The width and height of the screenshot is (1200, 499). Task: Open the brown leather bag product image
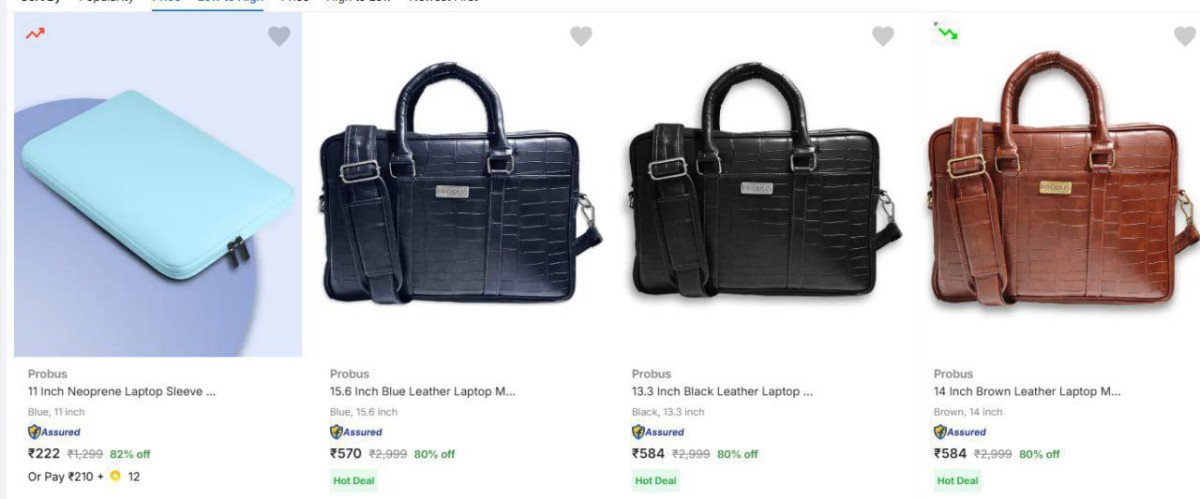[x=1062, y=186]
